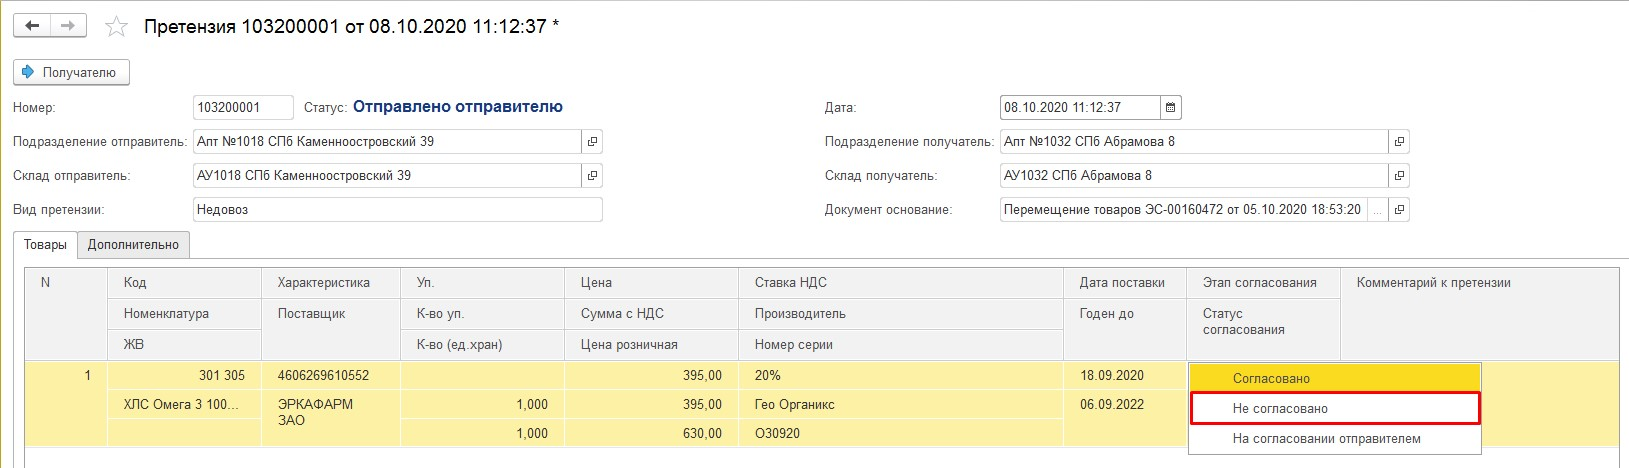The width and height of the screenshot is (1629, 468).
Task: Select the ХЛС Омега 3 nomenclature cell
Action: pyautogui.click(x=182, y=405)
